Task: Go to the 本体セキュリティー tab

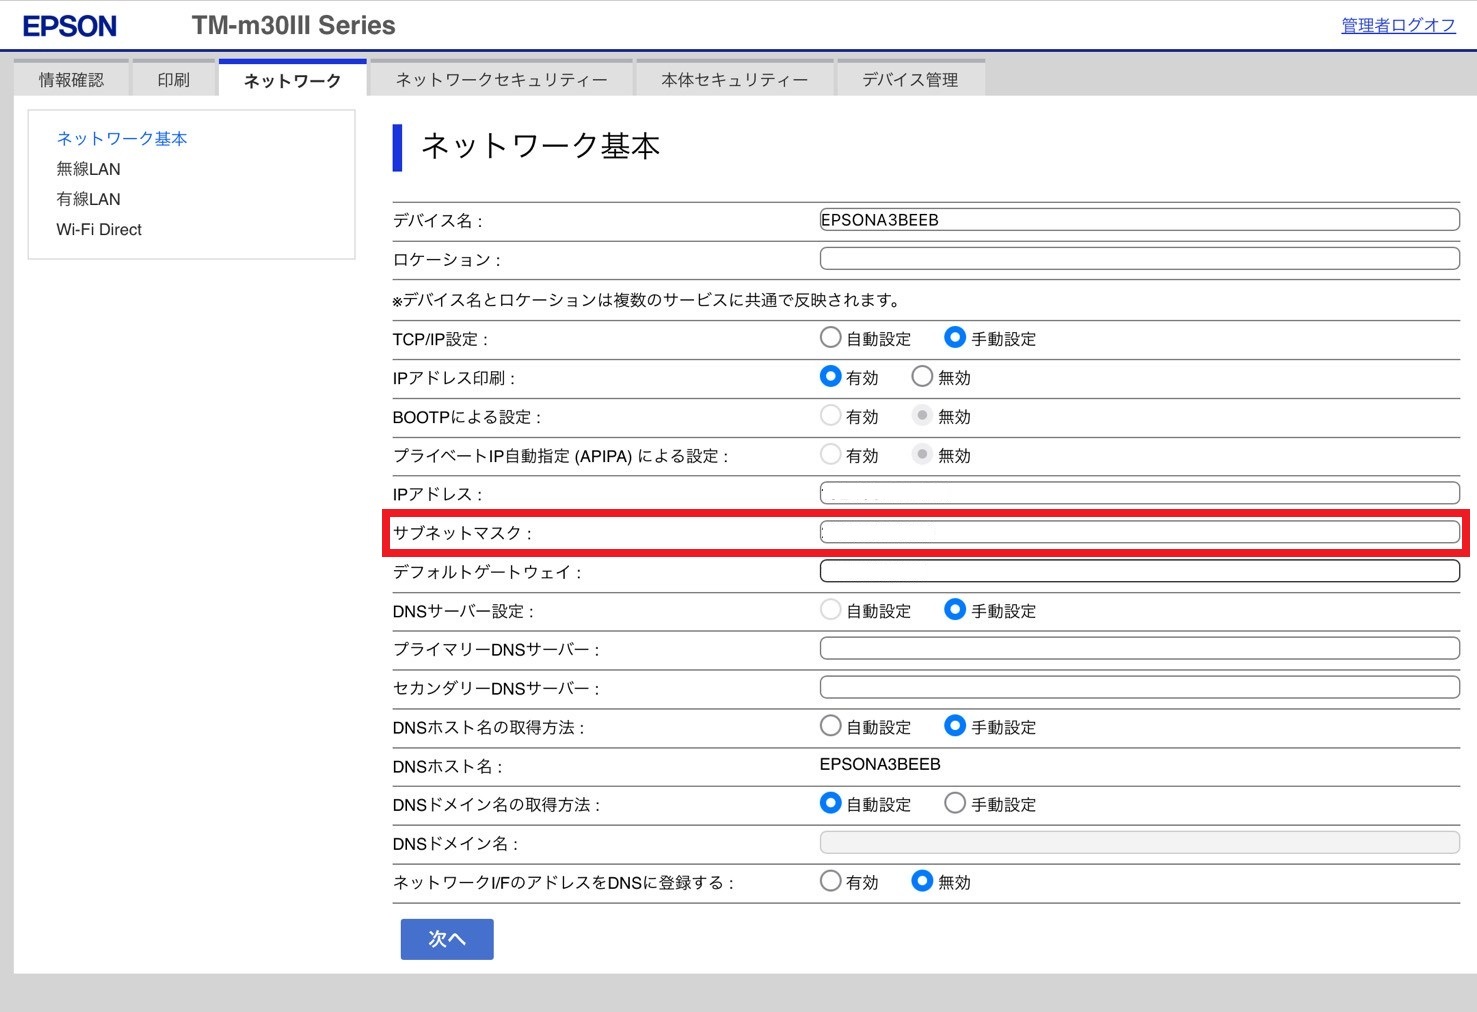Action: tap(734, 80)
